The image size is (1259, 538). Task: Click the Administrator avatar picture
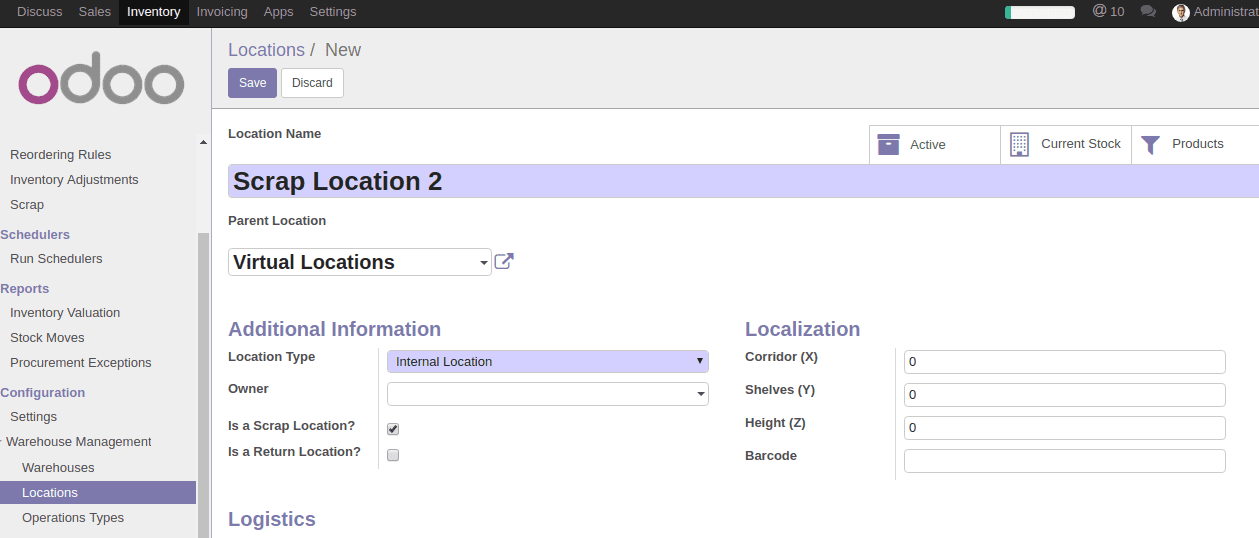(x=1181, y=12)
